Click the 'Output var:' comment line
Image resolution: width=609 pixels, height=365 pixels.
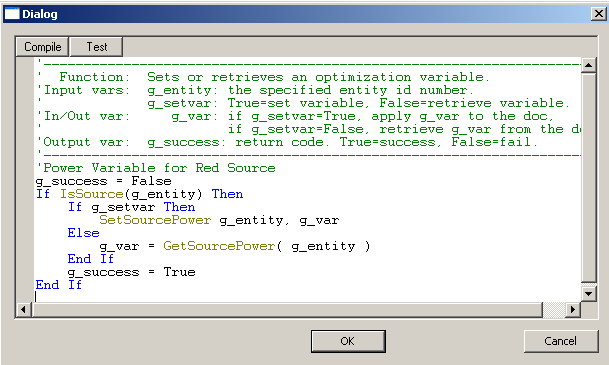(287, 142)
